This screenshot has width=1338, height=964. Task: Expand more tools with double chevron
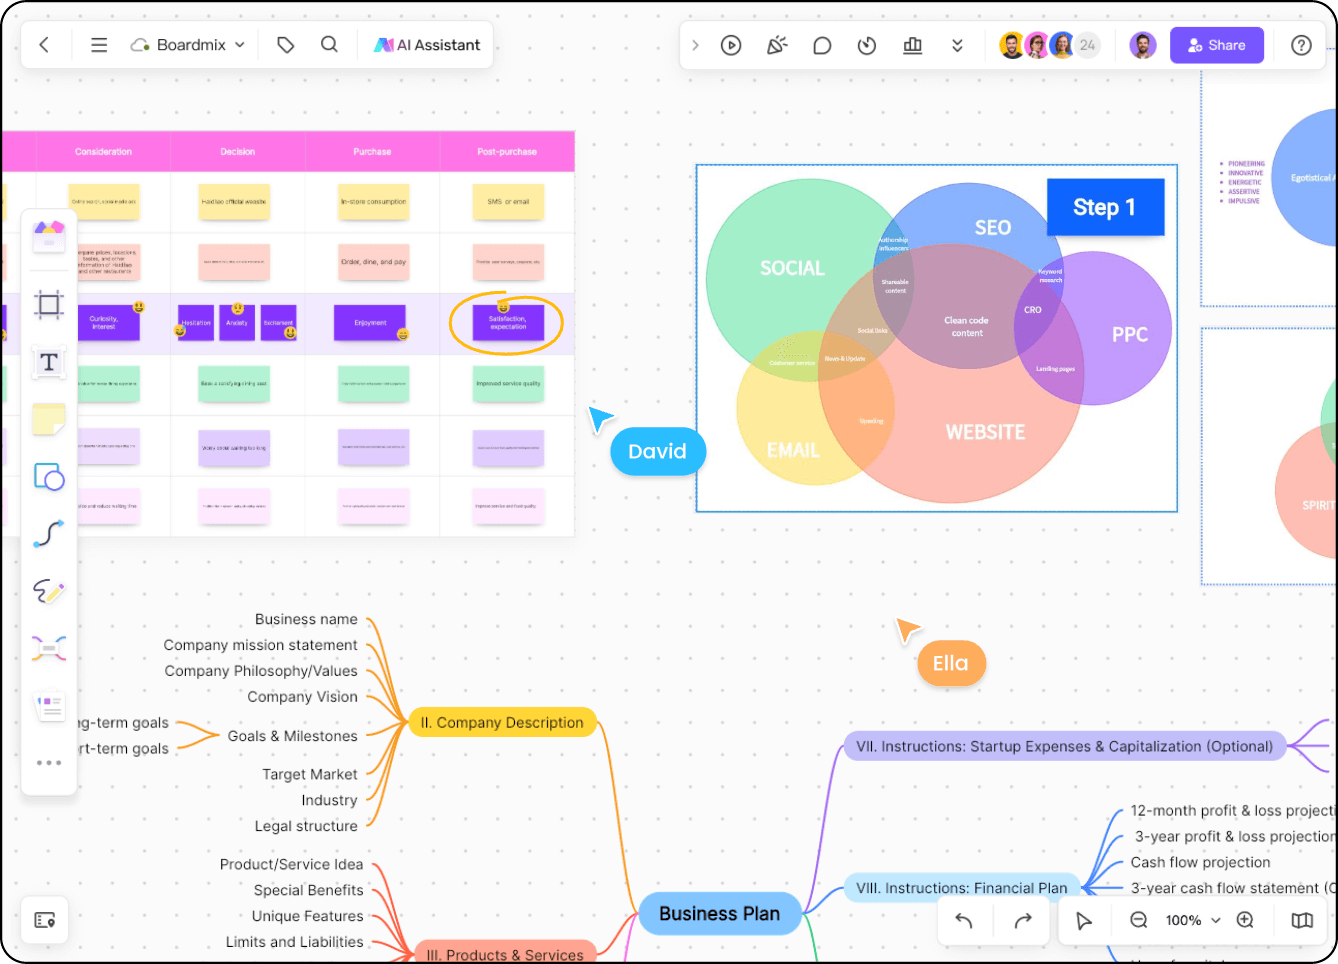(x=957, y=46)
